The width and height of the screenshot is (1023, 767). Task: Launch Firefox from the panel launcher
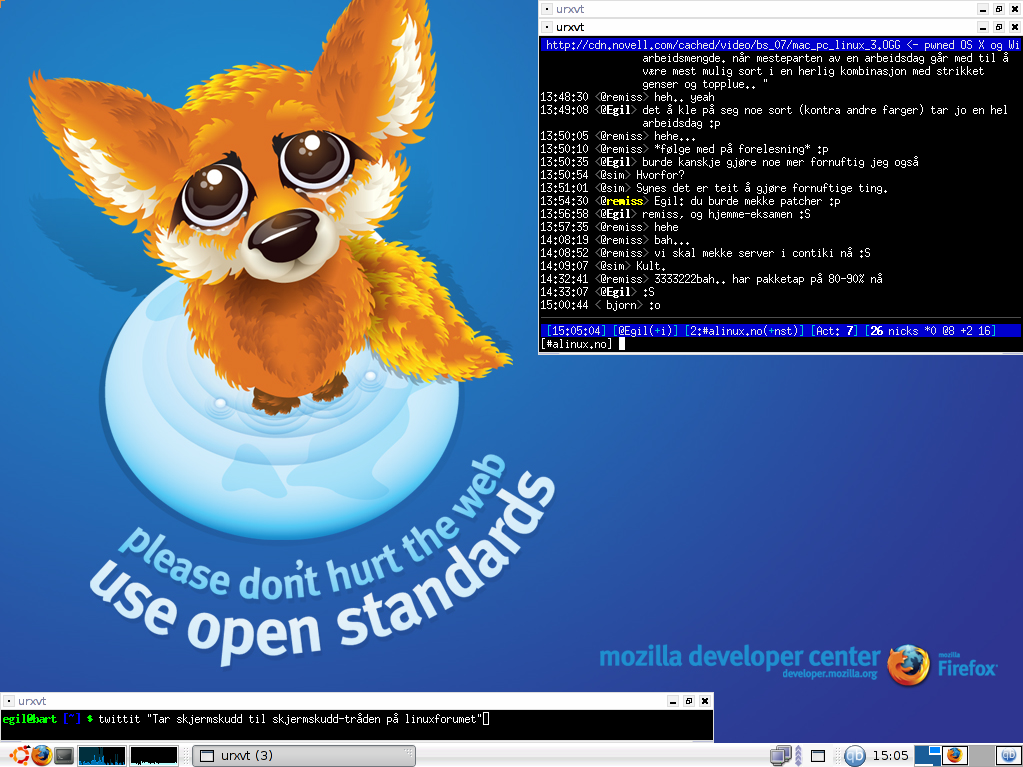point(41,755)
